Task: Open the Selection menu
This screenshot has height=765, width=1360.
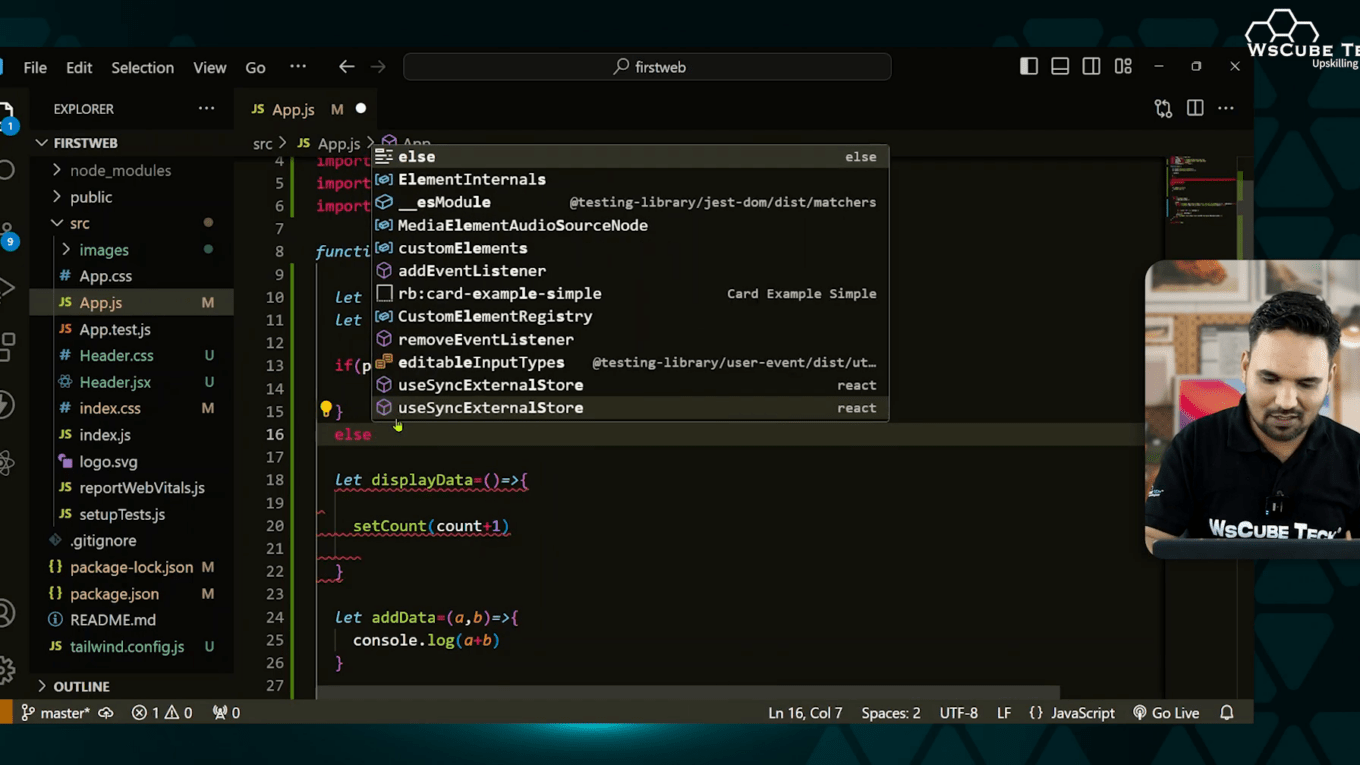Action: click(x=142, y=68)
